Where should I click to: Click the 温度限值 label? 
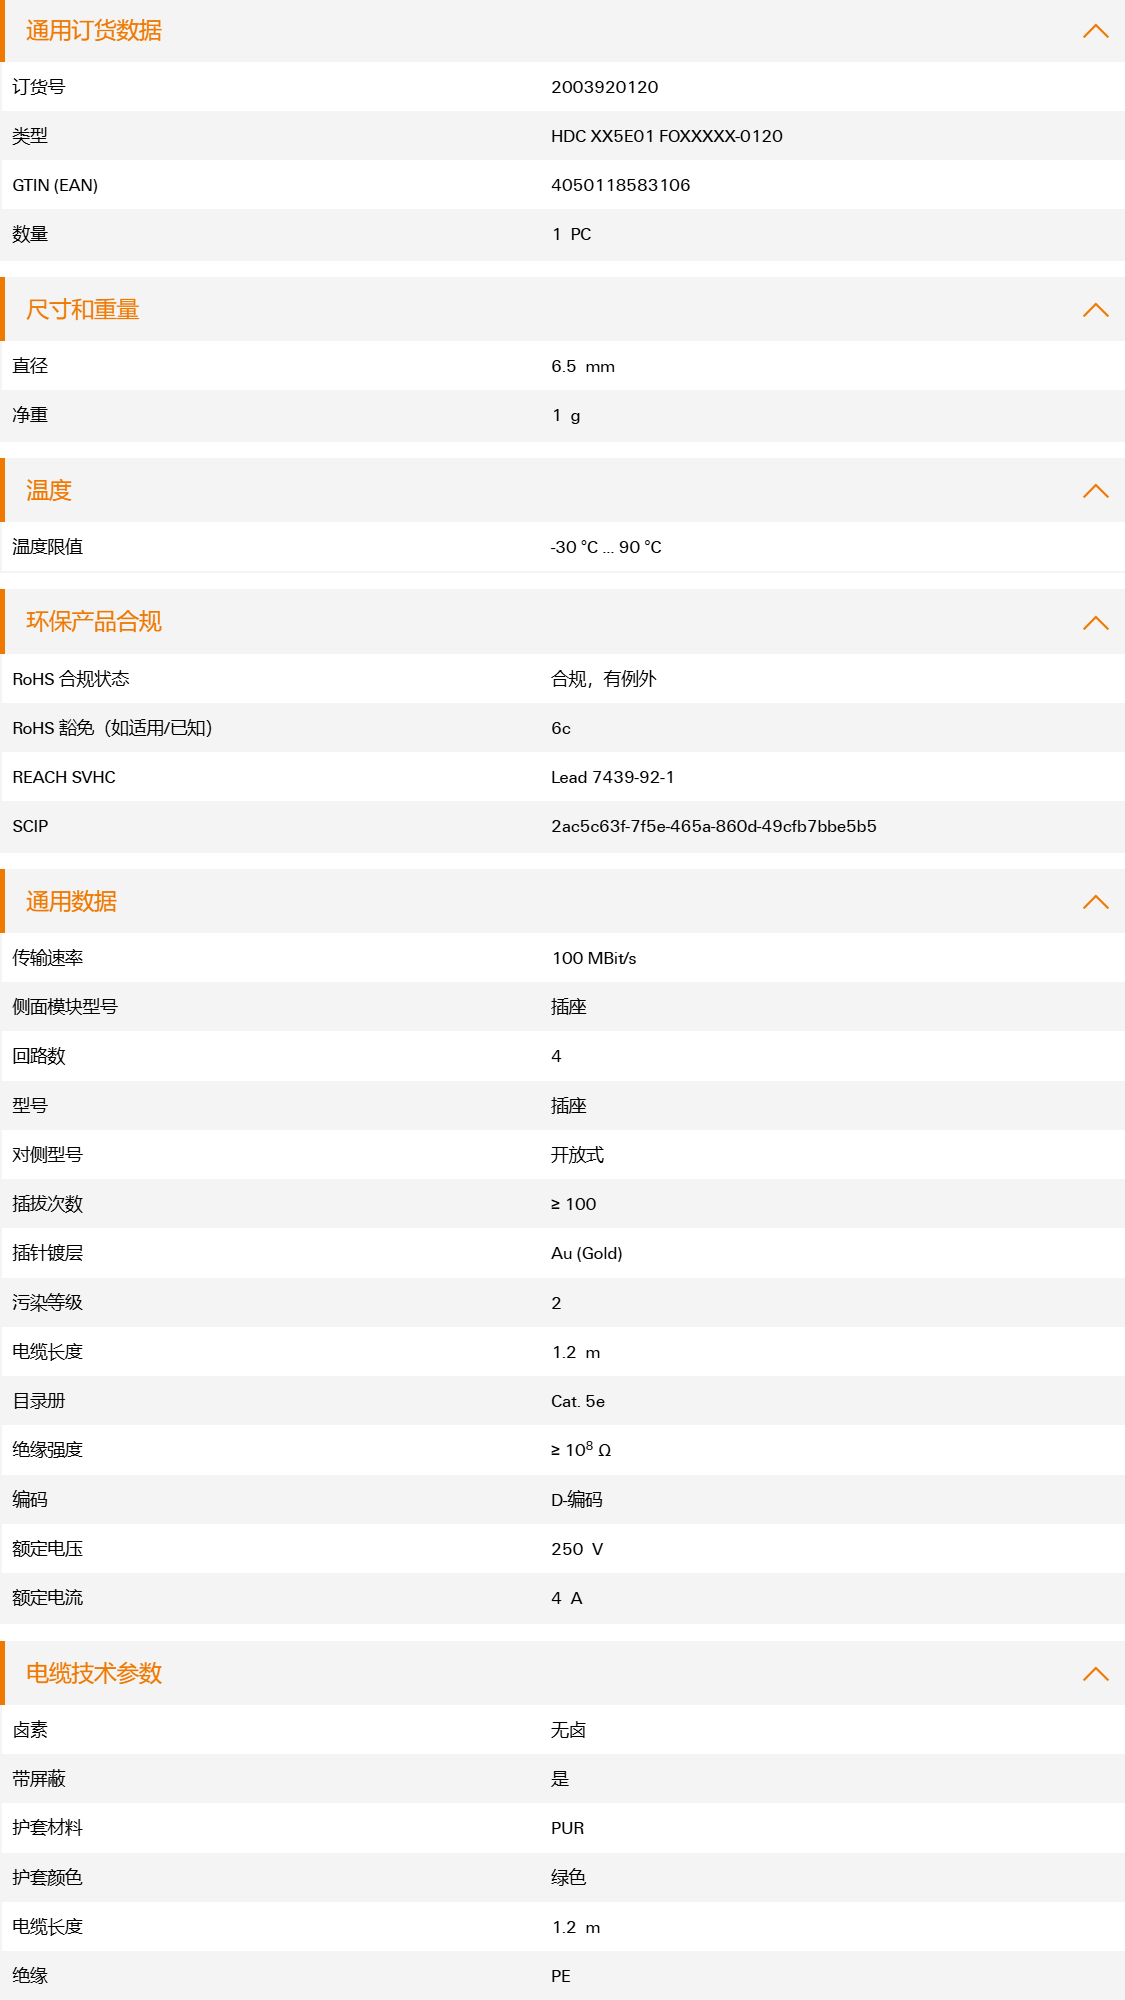[48, 547]
